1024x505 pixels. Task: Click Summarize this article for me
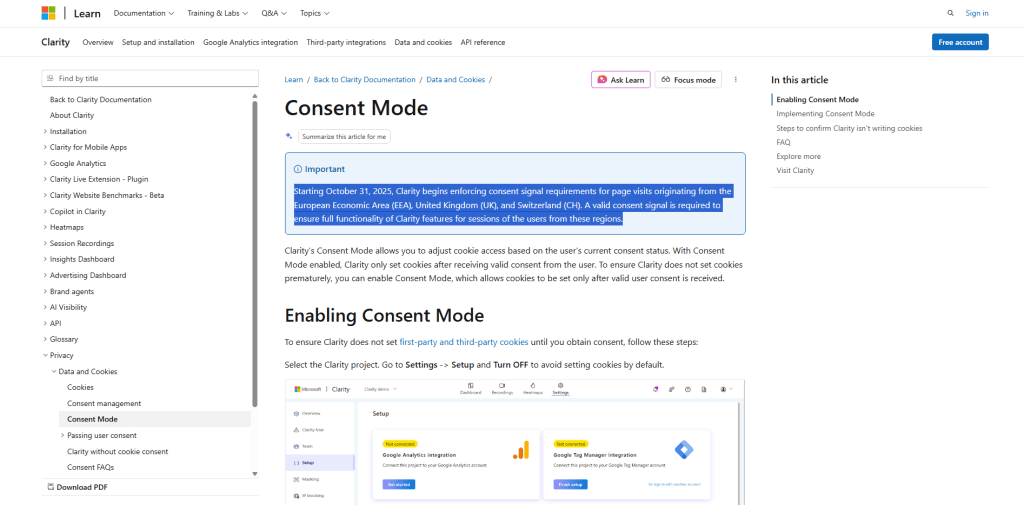(x=337, y=136)
